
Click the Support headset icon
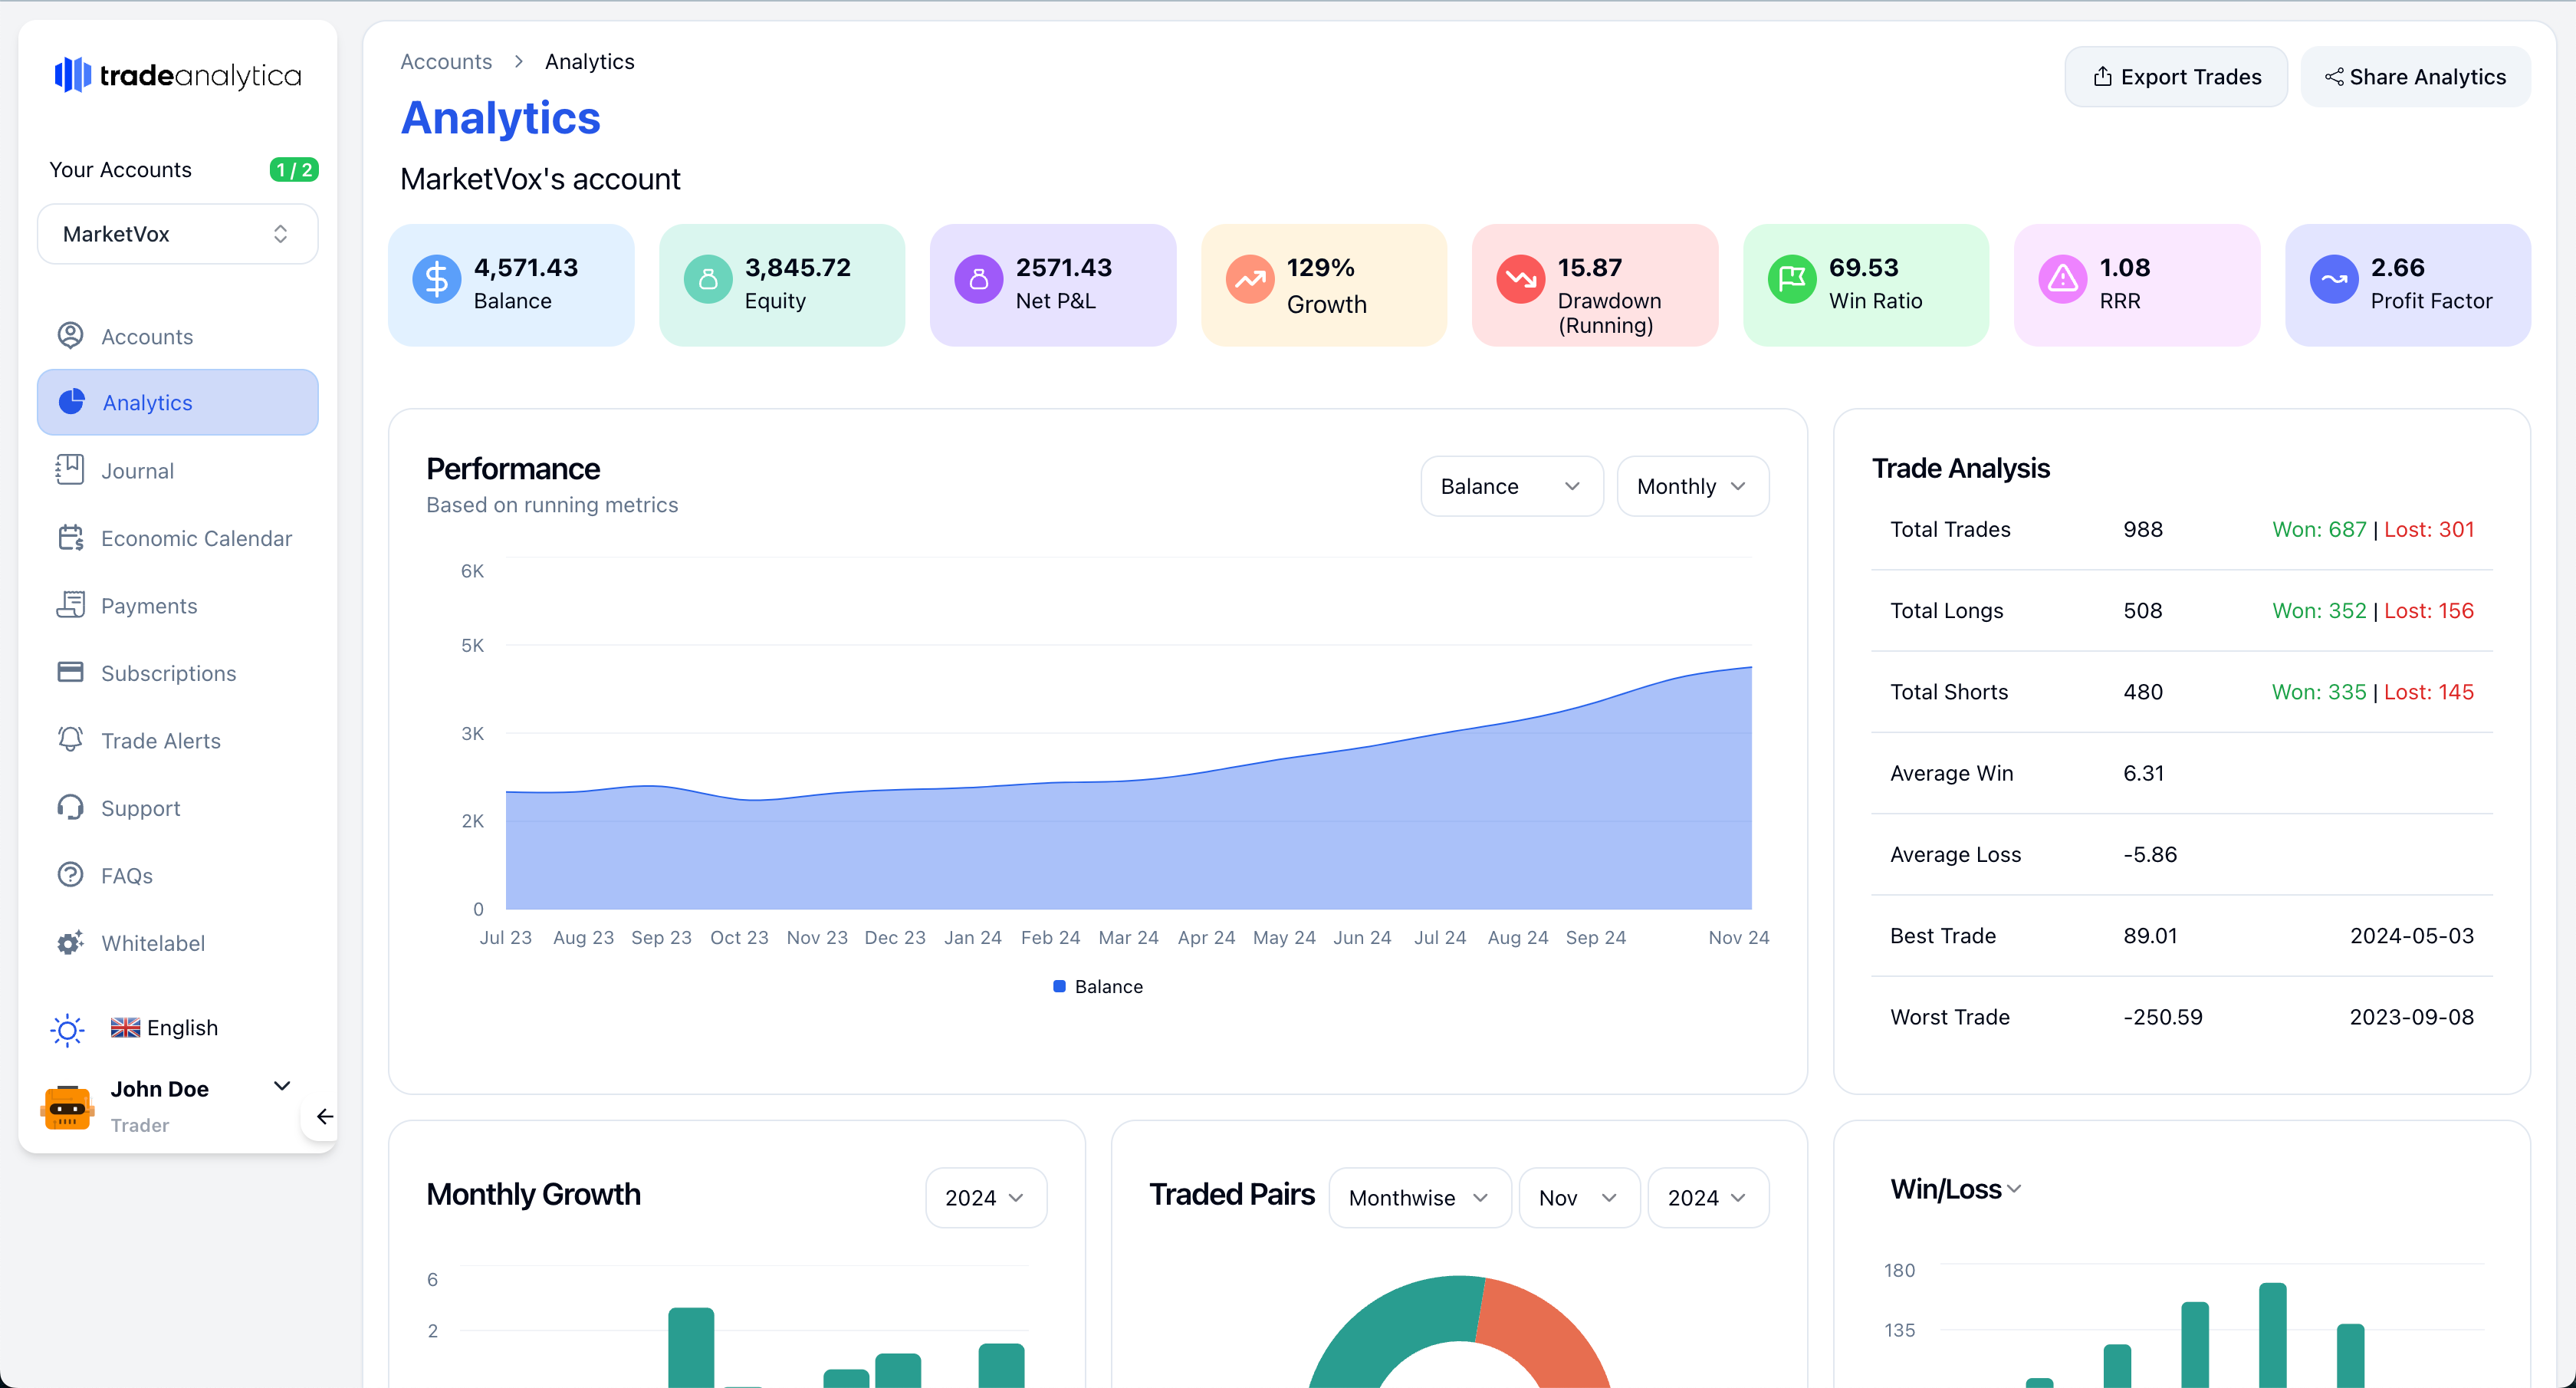tap(70, 806)
